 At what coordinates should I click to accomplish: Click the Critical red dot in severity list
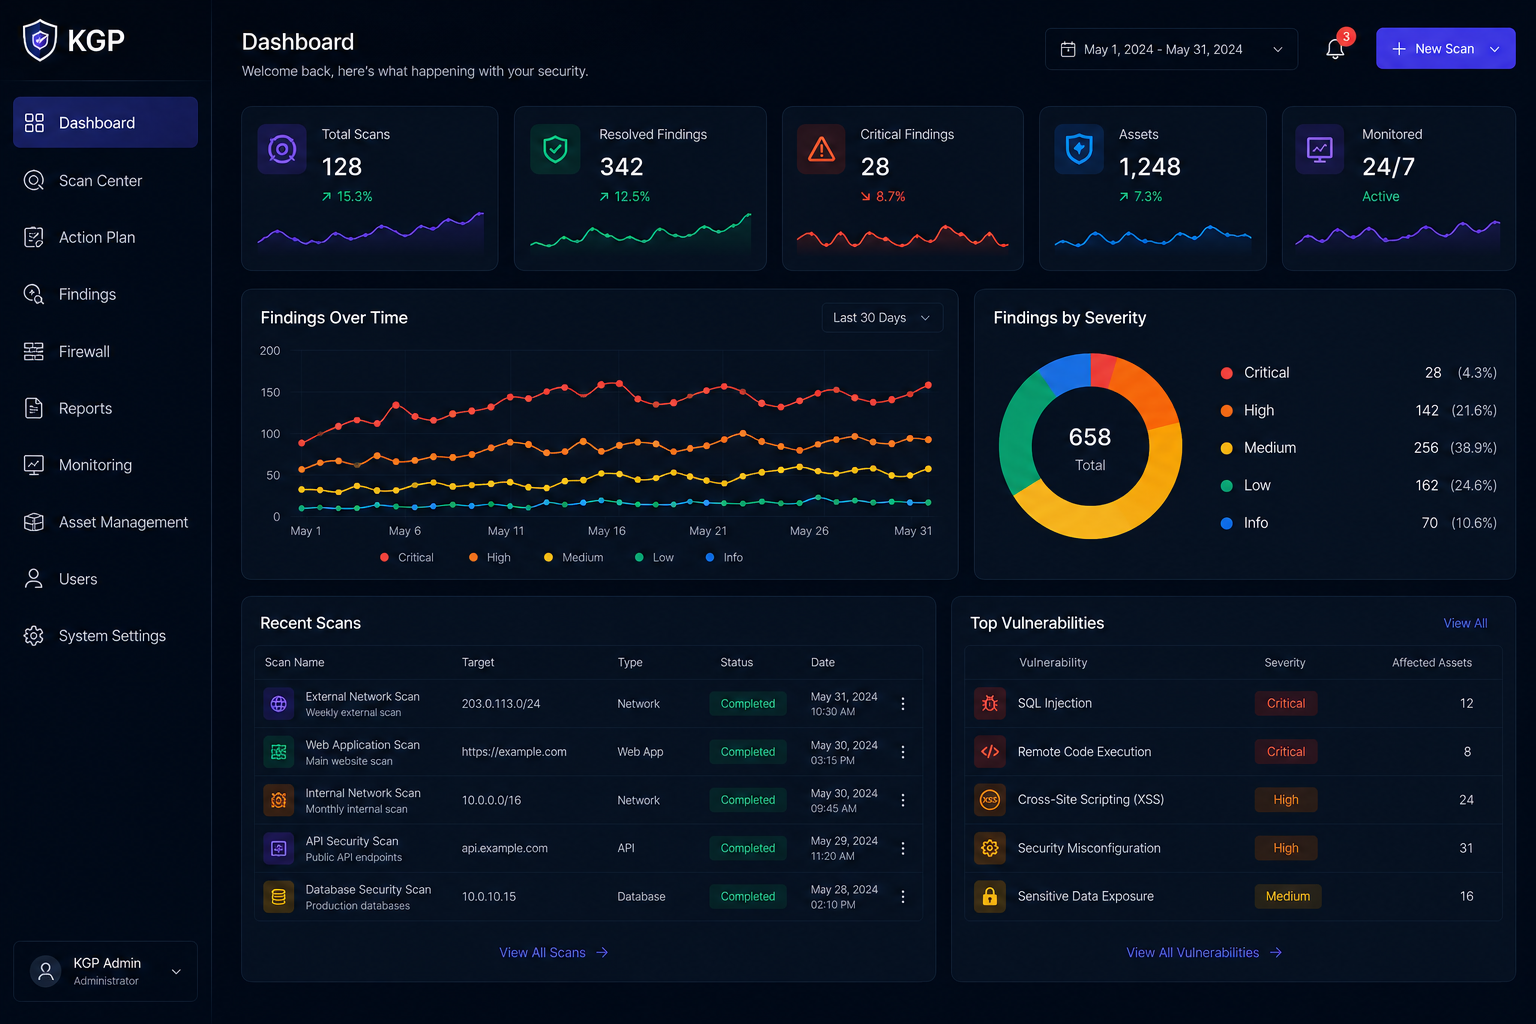pos(1227,373)
